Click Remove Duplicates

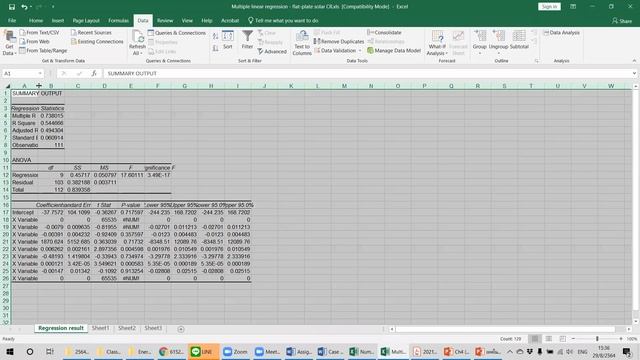pyautogui.click(x=339, y=41)
